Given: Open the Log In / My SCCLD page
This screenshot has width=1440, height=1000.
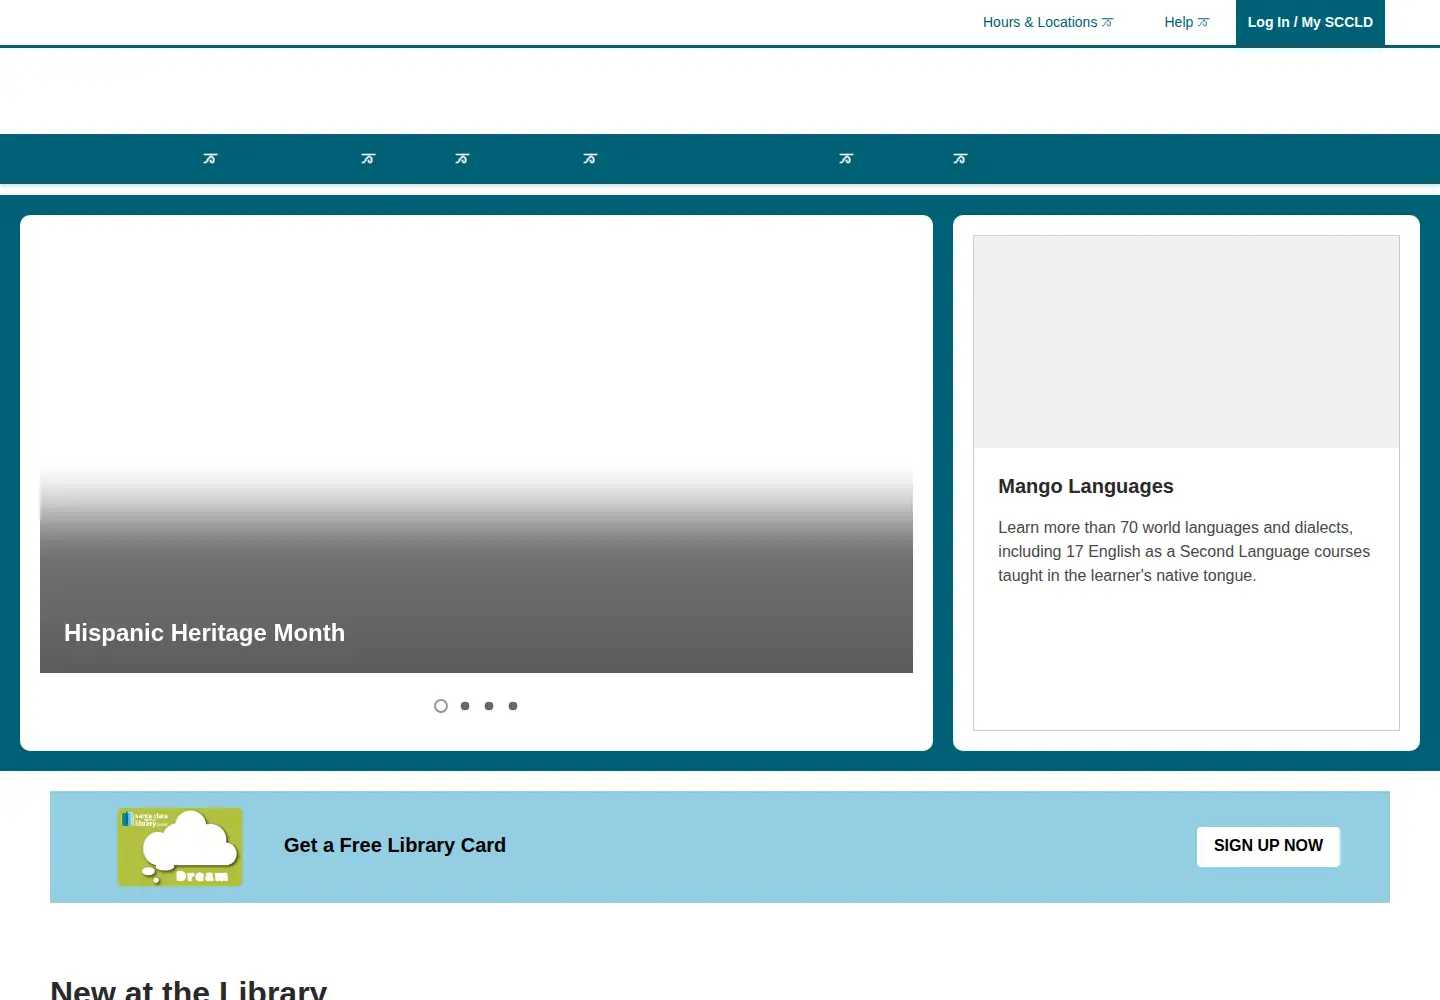Looking at the screenshot, I should point(1310,22).
